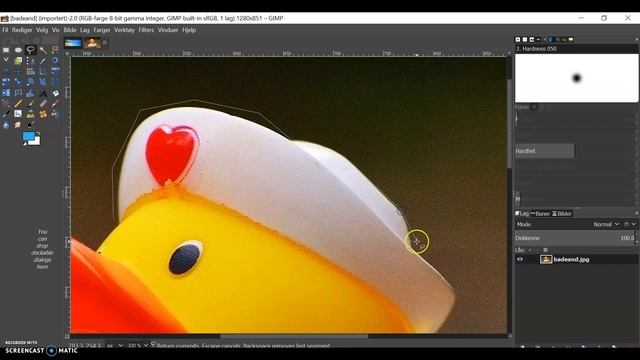Open the Verktøy menu

pyautogui.click(x=124, y=30)
